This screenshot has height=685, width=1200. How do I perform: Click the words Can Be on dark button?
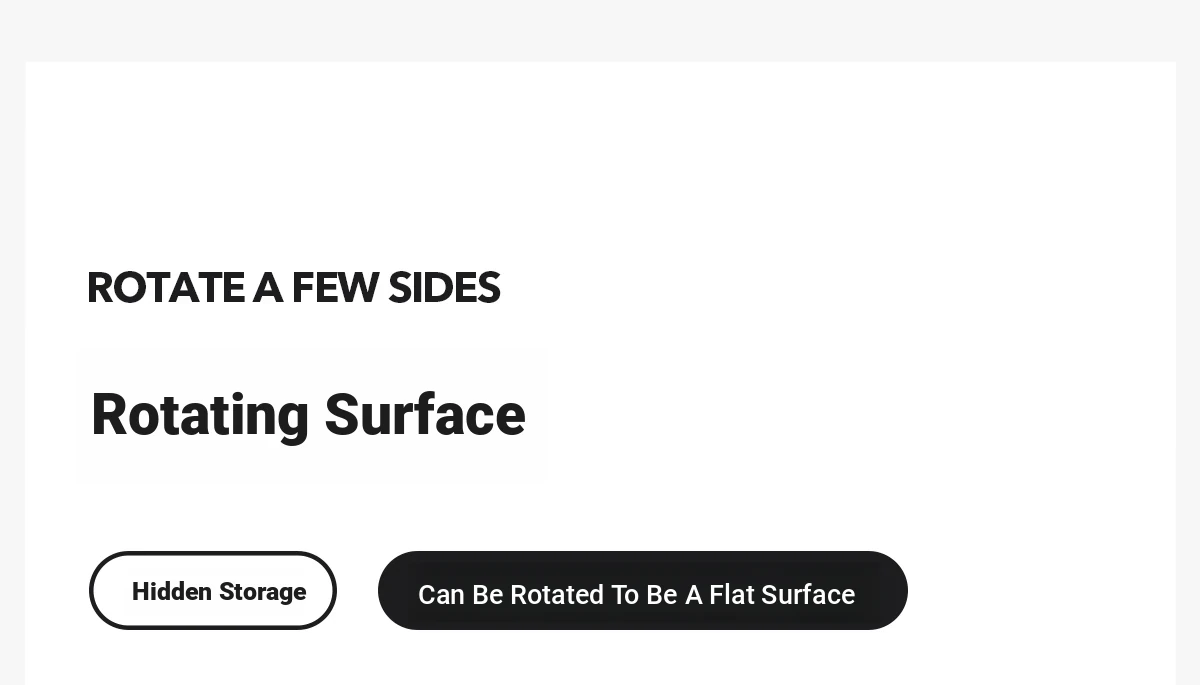tap(460, 595)
